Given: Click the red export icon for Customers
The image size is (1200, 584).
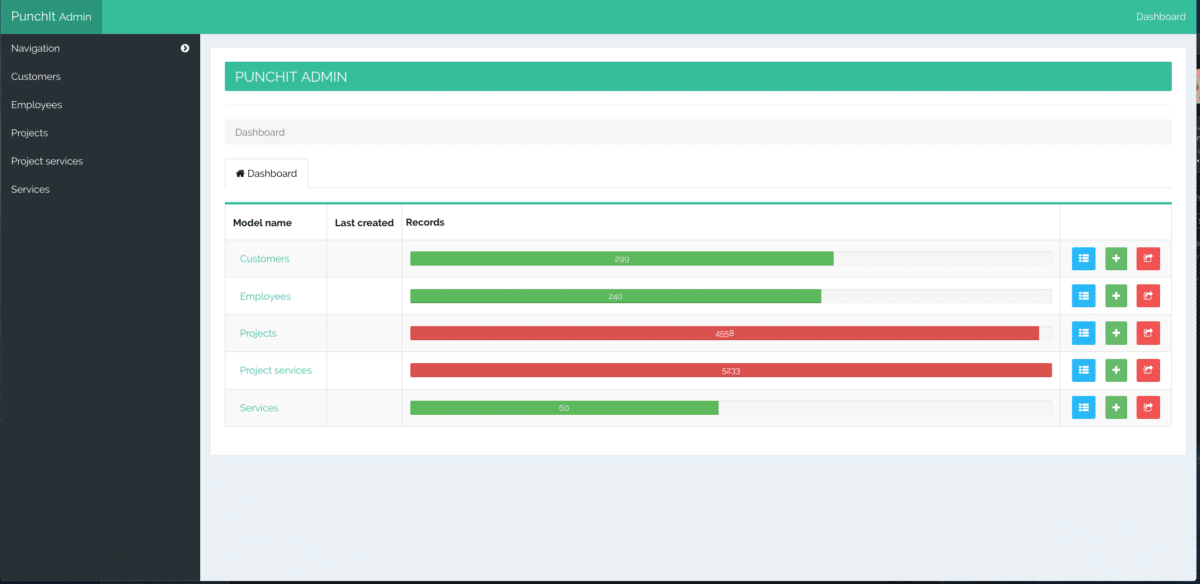Looking at the screenshot, I should click(1148, 259).
